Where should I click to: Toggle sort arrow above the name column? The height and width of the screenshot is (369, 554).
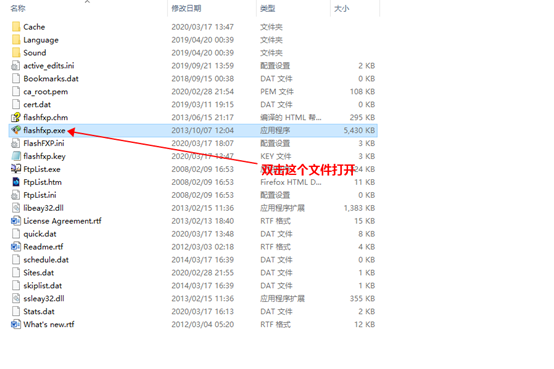(87, 2)
